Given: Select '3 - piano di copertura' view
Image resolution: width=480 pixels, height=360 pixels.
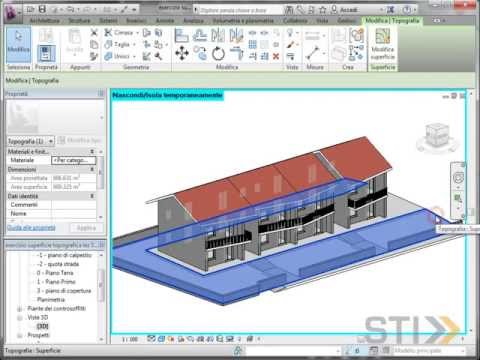Looking at the screenshot, I should (64, 291).
